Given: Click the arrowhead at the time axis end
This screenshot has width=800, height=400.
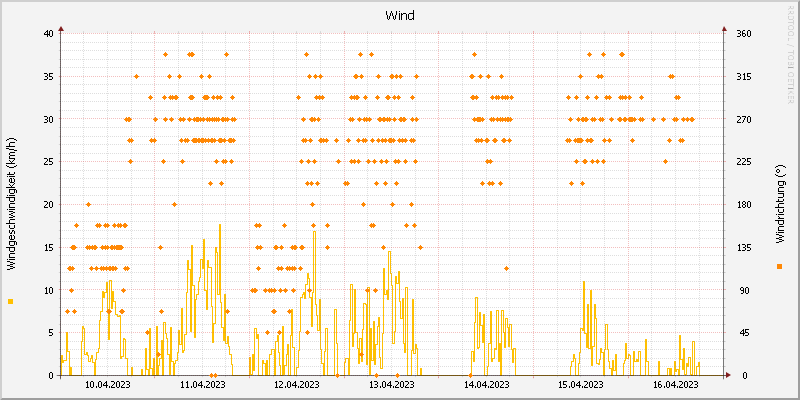Looking at the screenshot, I should pos(728,375).
